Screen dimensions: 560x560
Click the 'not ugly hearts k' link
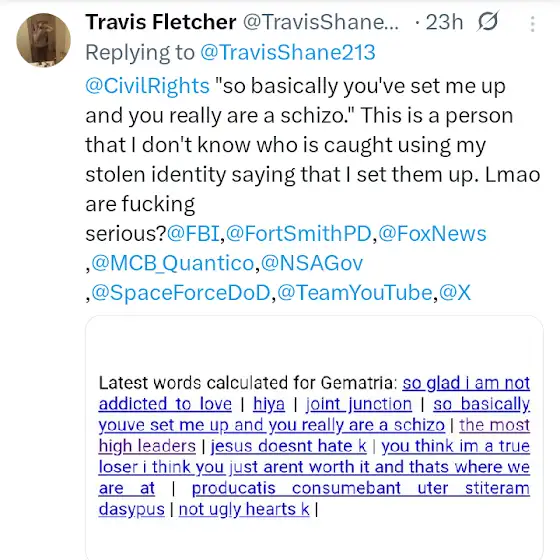pyautogui.click(x=244, y=509)
